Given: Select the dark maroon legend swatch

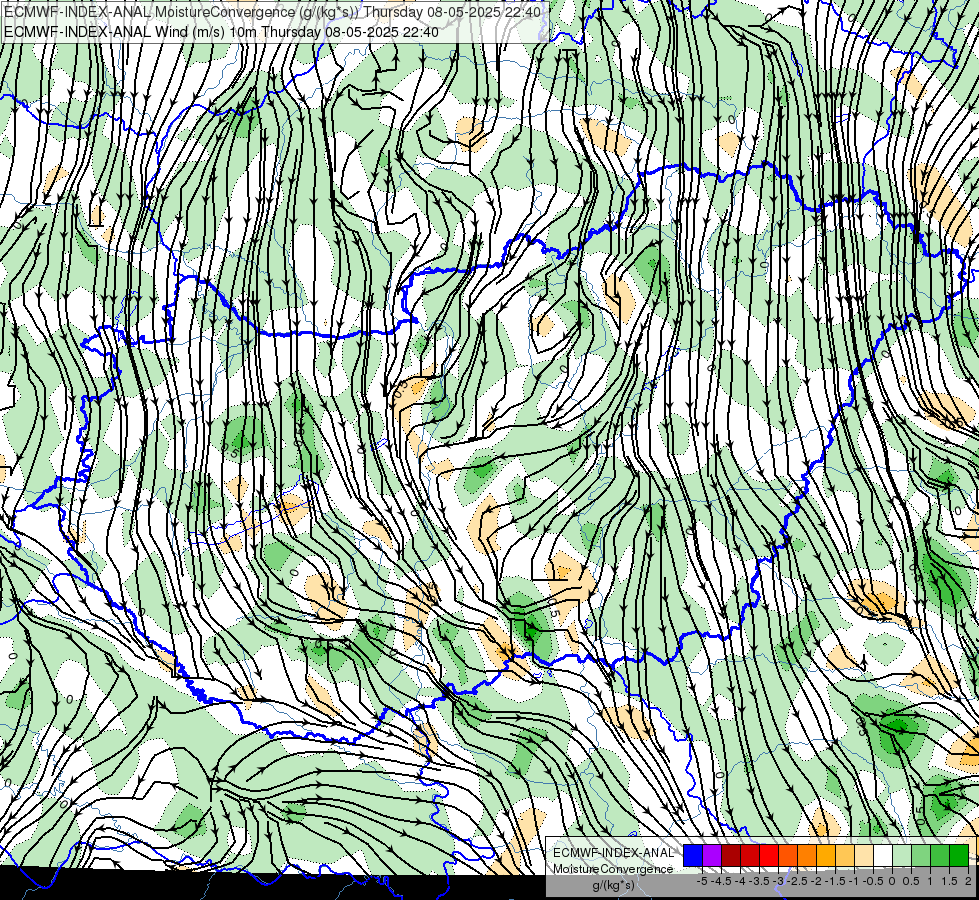Looking at the screenshot, I should click(x=731, y=856).
